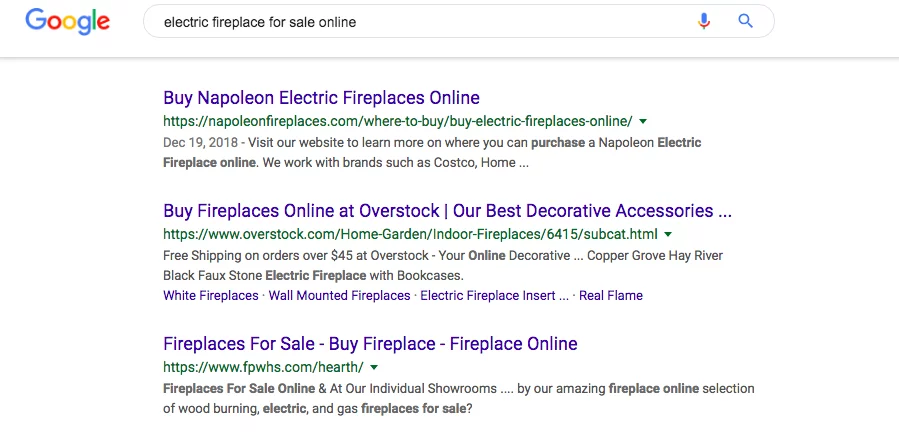Open Fireplaces For Sale fpwhs result
The image size is (899, 445).
(x=370, y=344)
